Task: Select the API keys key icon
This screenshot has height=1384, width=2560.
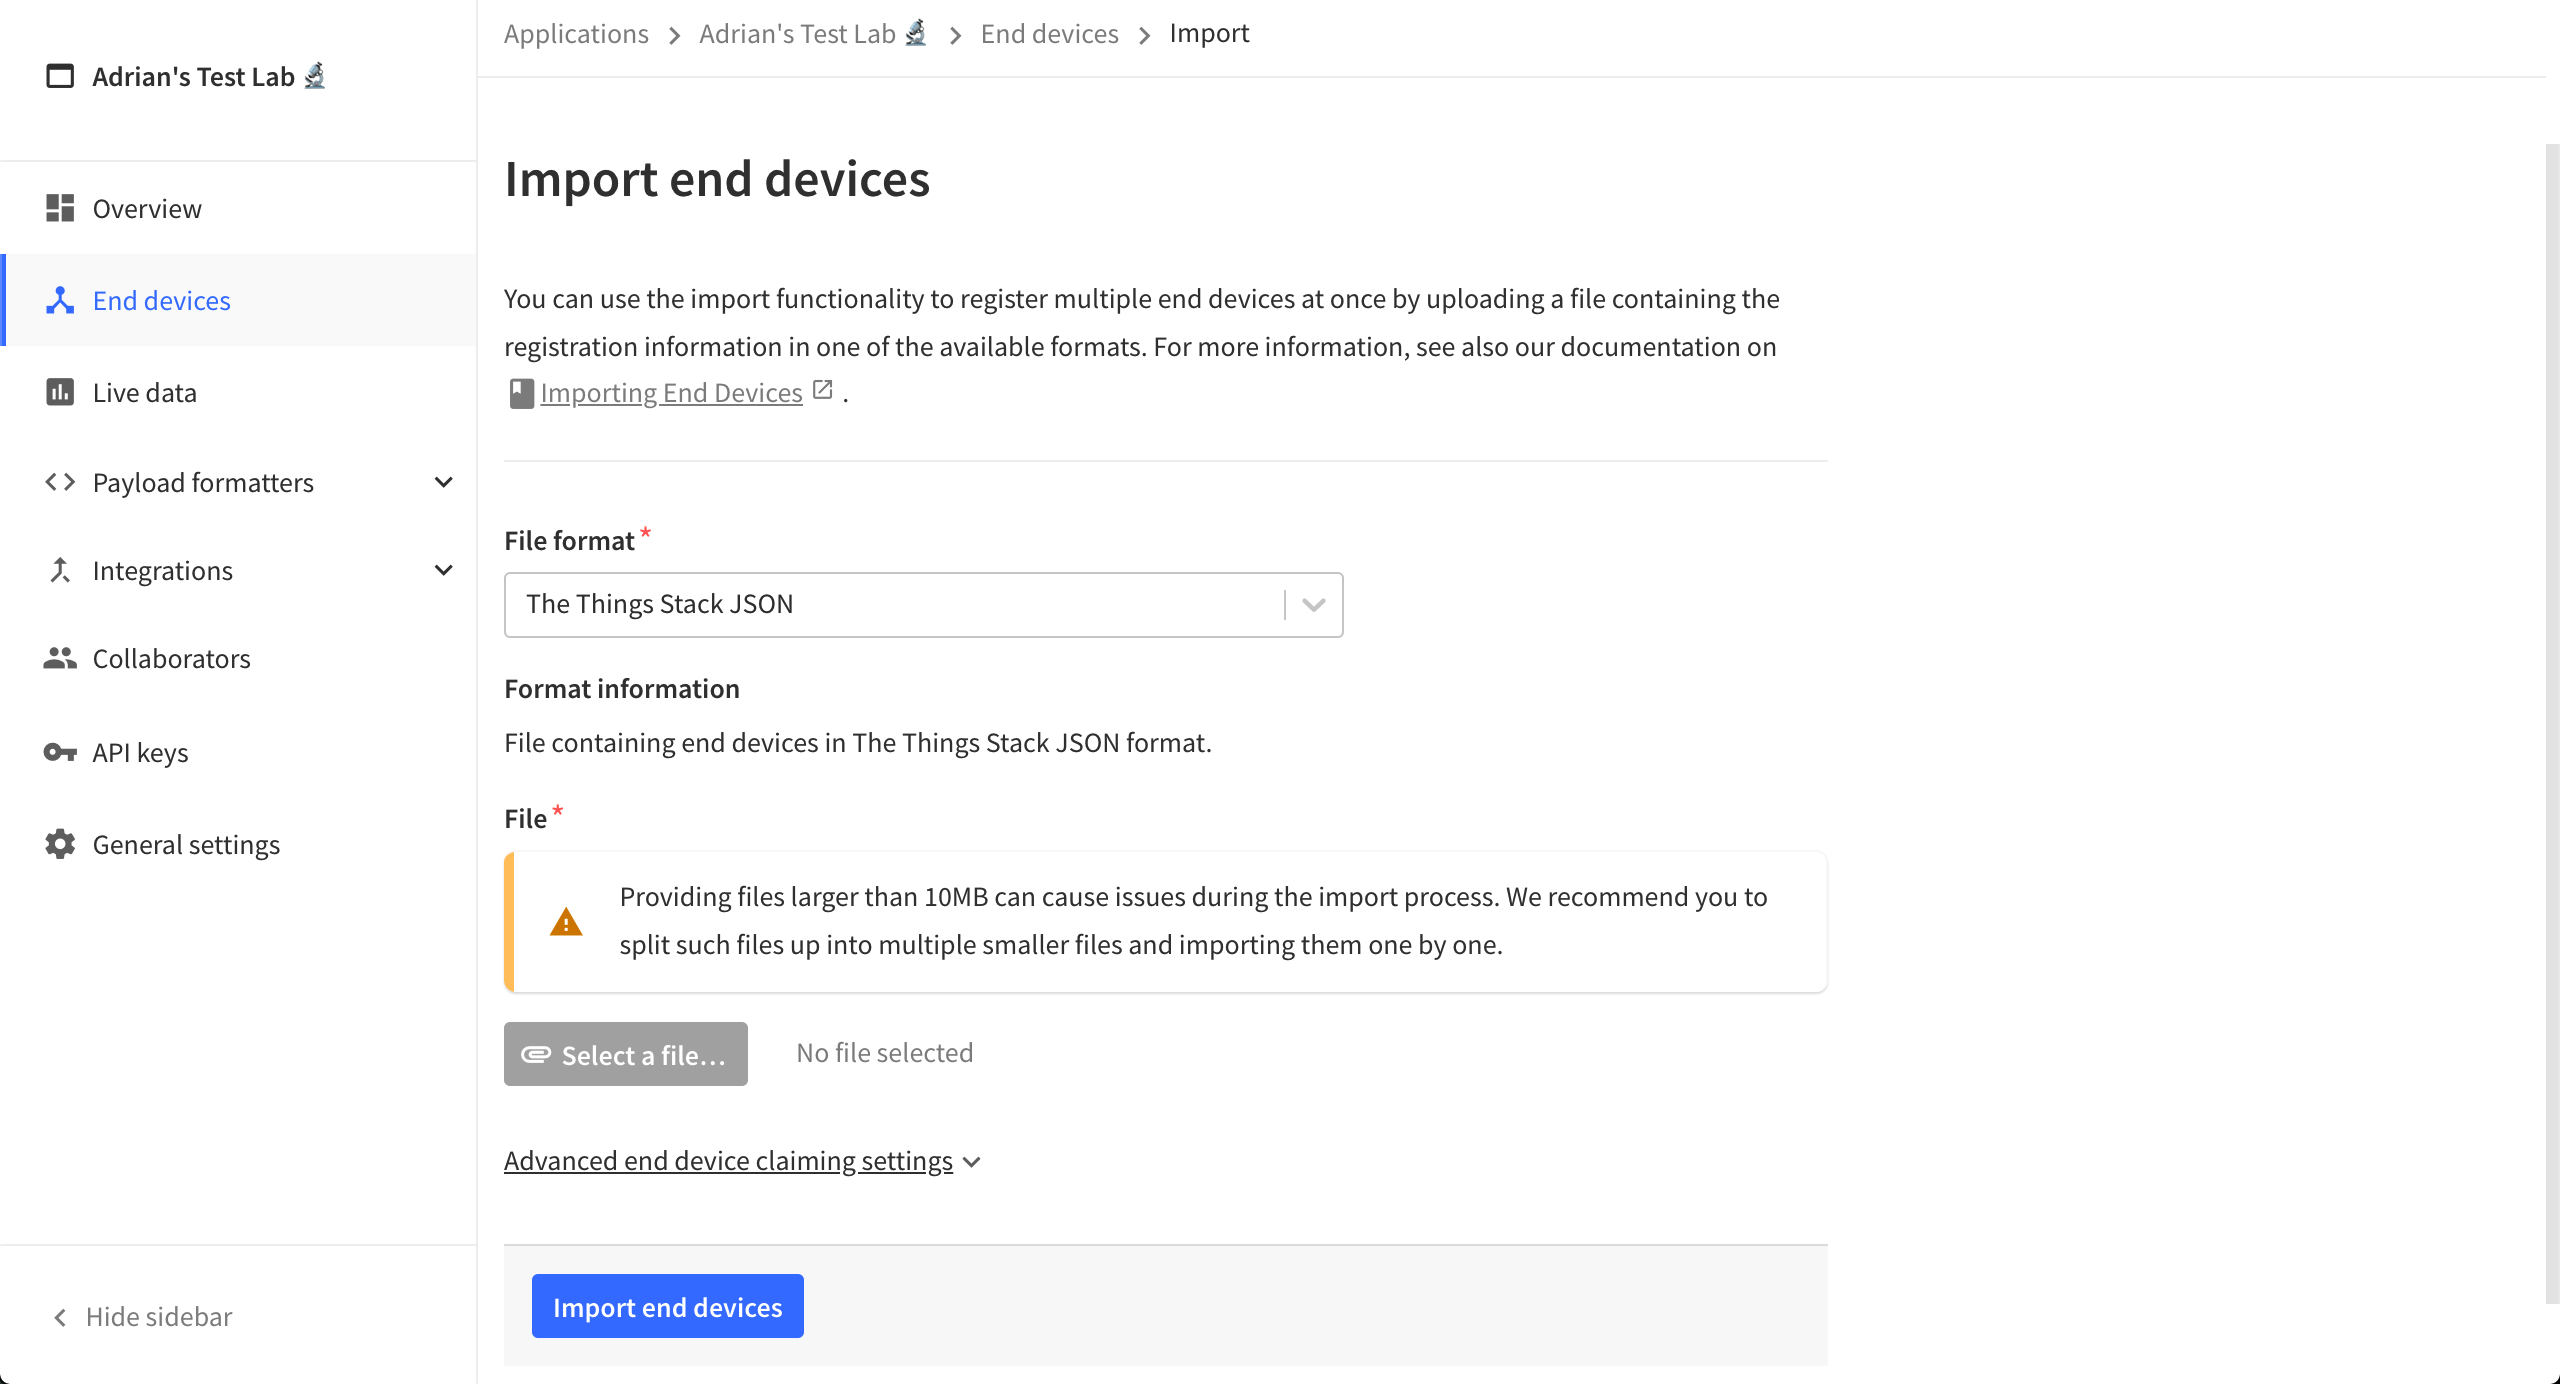Action: pos(59,752)
